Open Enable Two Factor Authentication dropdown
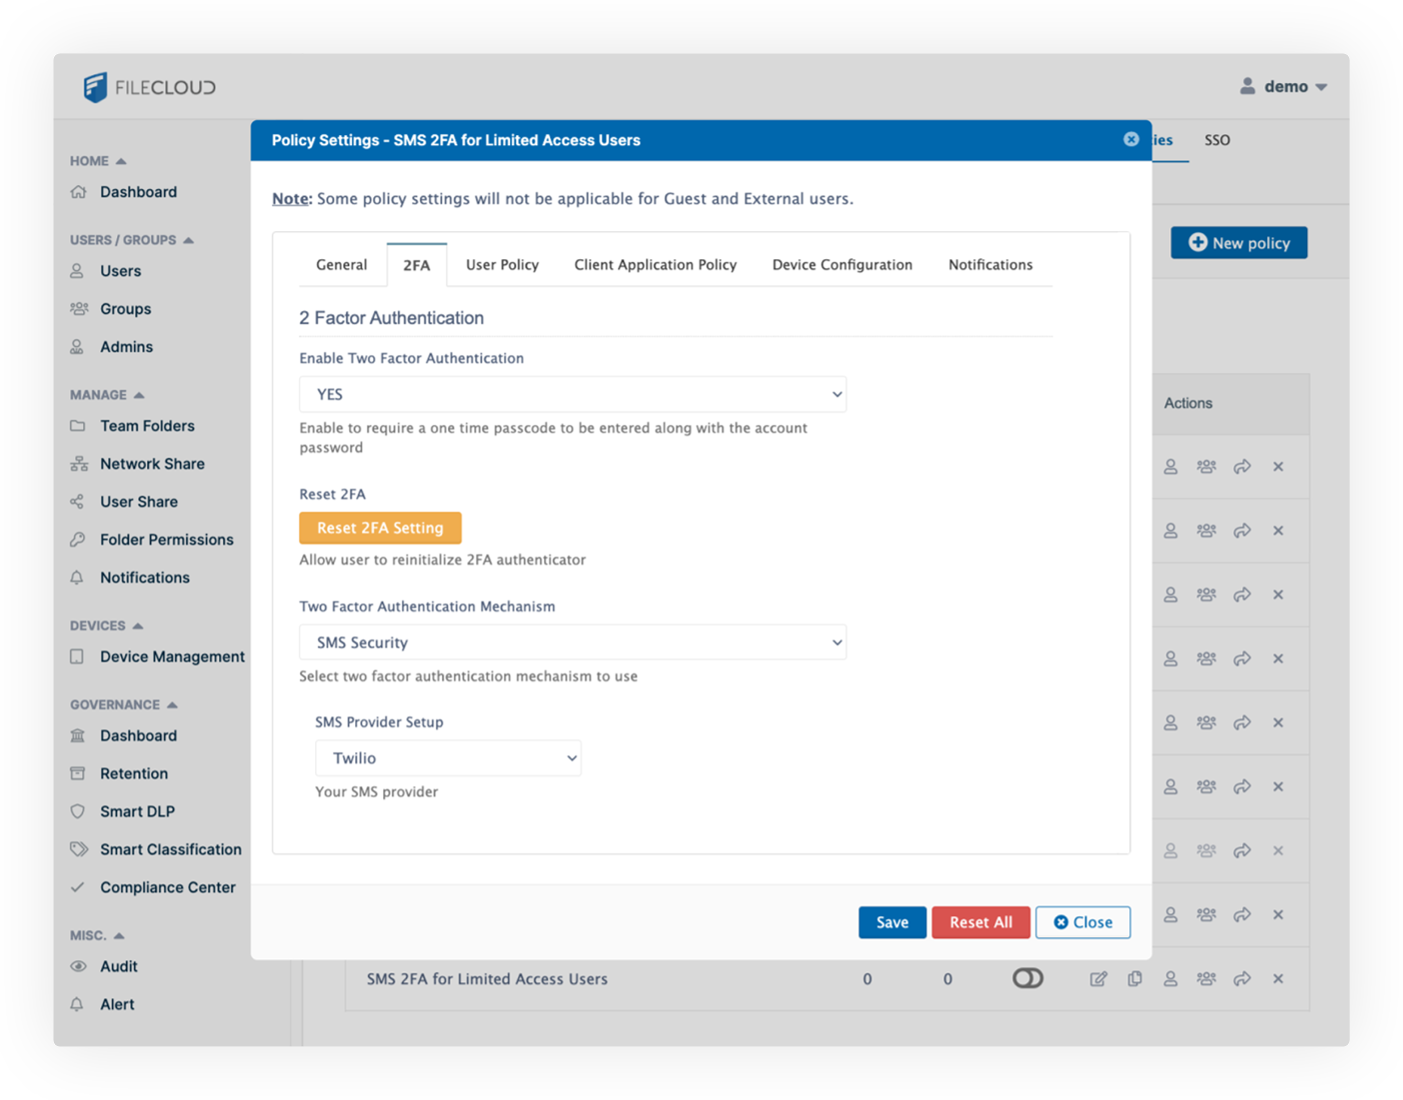Viewport: 1403px width, 1100px height. 572,394
